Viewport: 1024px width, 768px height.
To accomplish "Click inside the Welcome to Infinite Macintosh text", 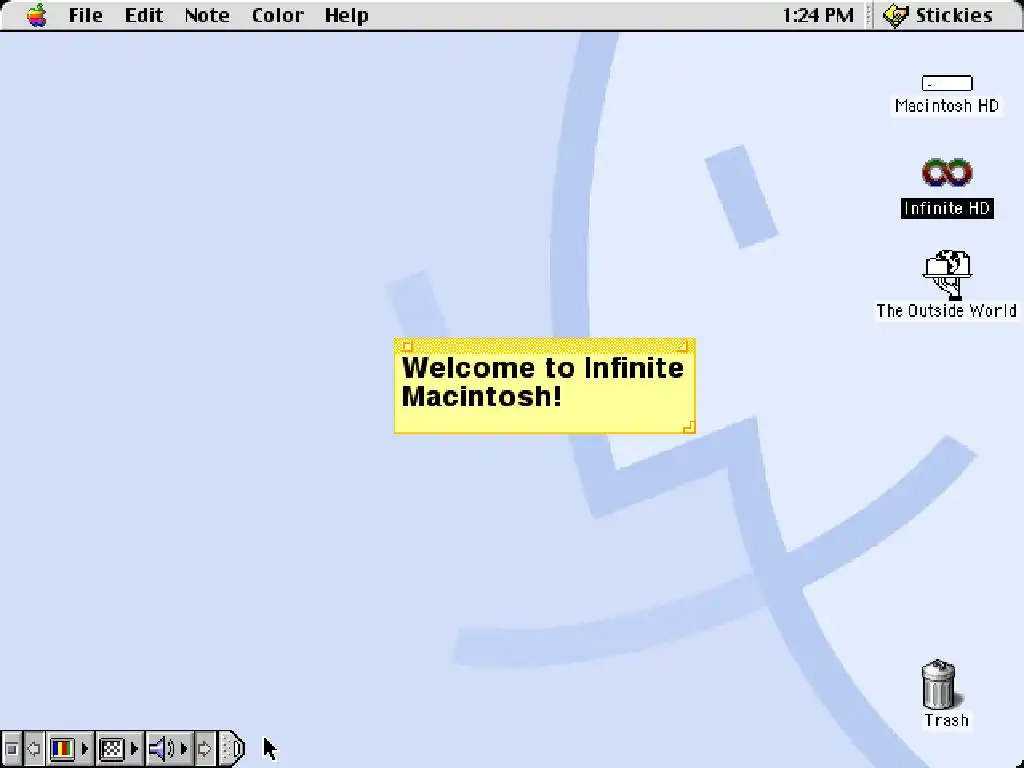I will click(x=543, y=382).
